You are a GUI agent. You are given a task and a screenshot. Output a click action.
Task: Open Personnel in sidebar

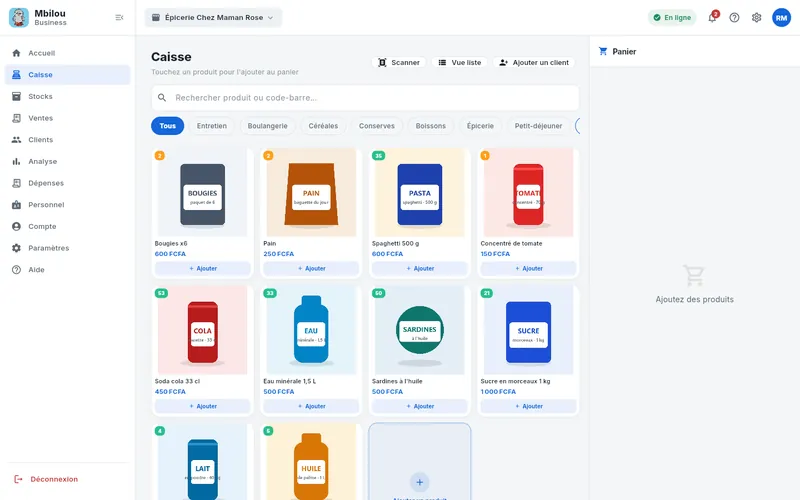(67, 205)
